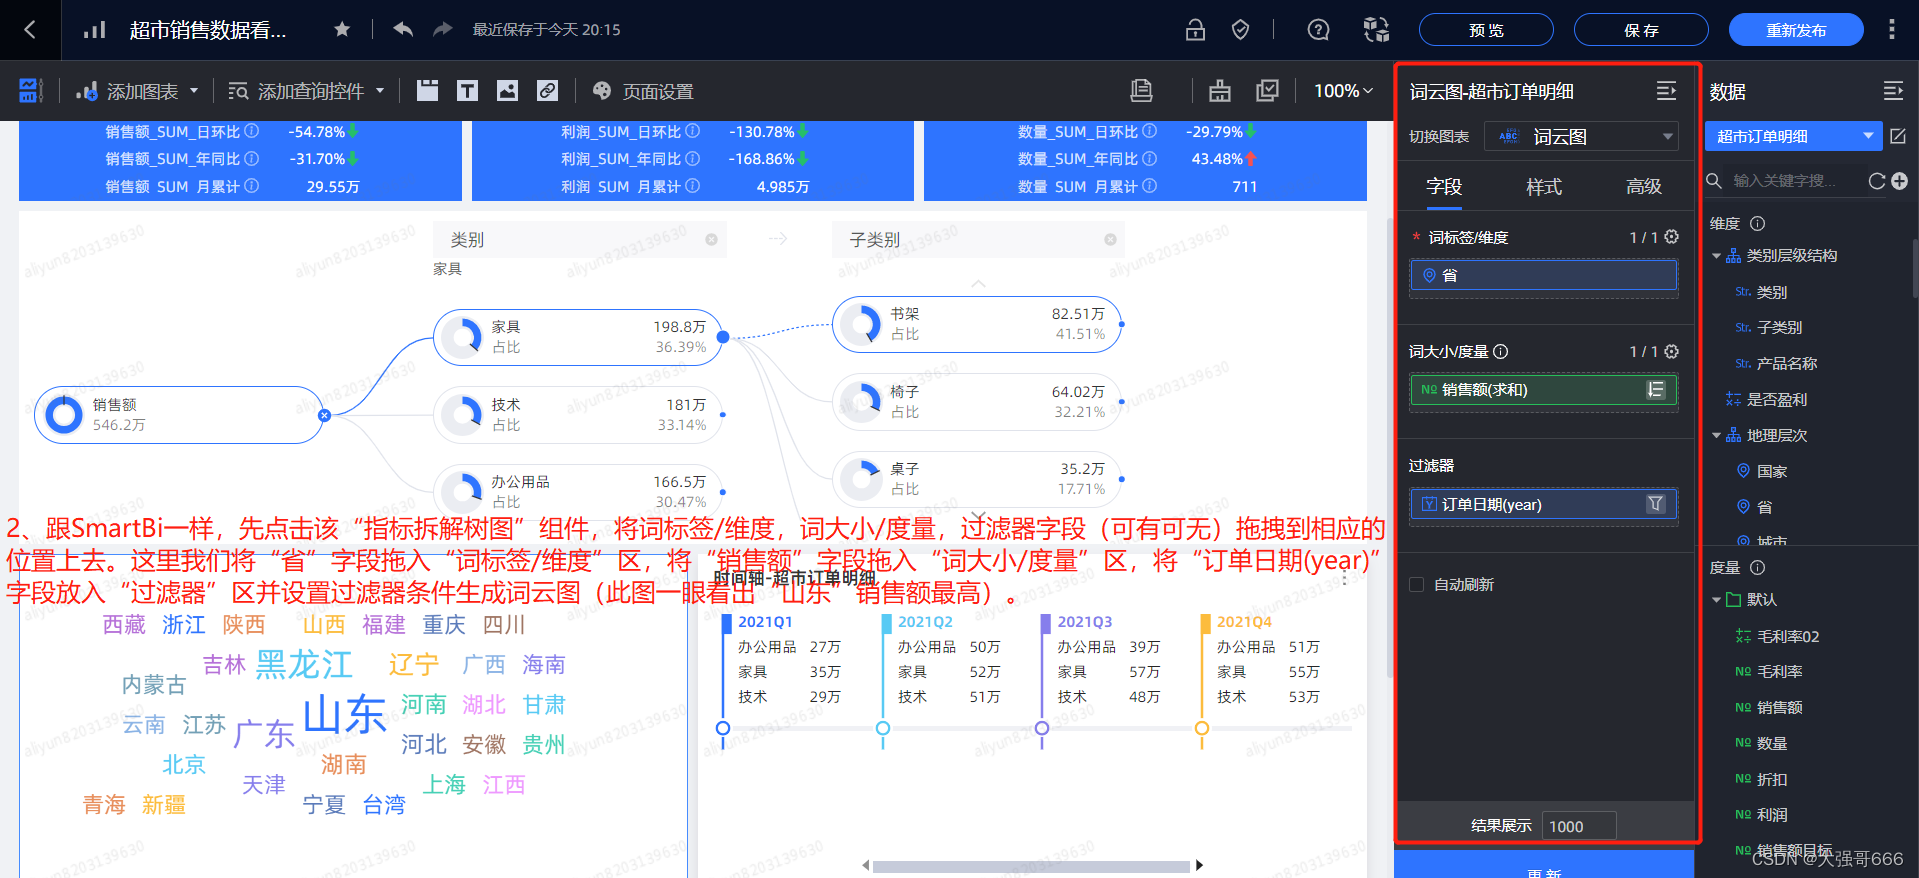Screen dimensions: 1919x878
Task: Show info tooltip next to 词大小/度量
Action: click(1501, 351)
